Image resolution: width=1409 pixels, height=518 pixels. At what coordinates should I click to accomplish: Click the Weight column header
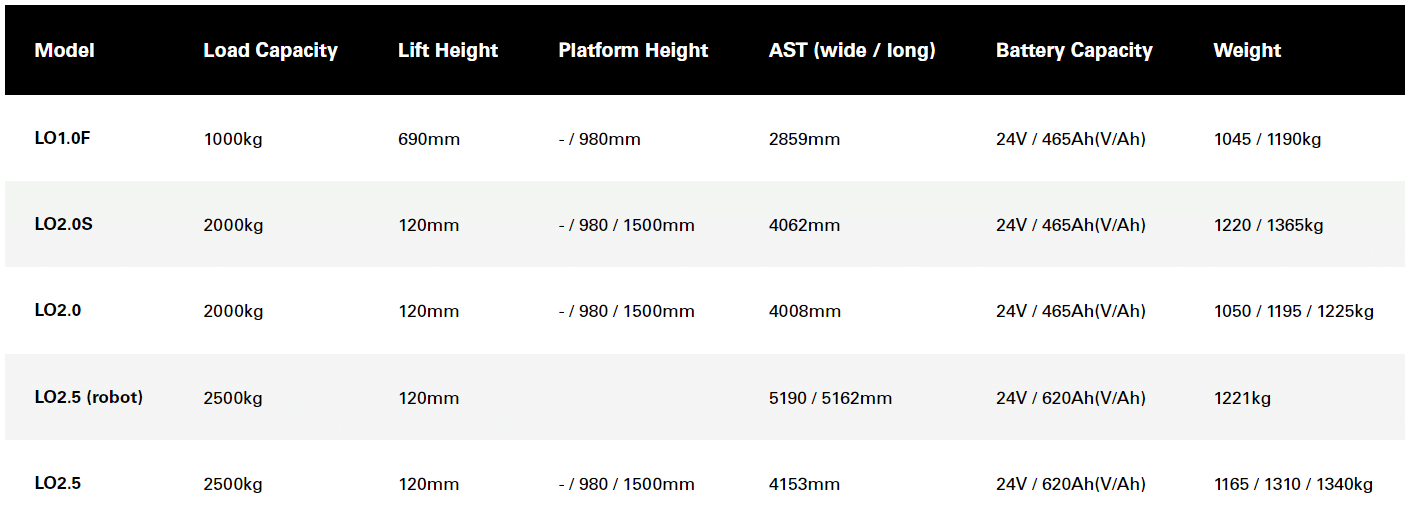click(x=1247, y=50)
